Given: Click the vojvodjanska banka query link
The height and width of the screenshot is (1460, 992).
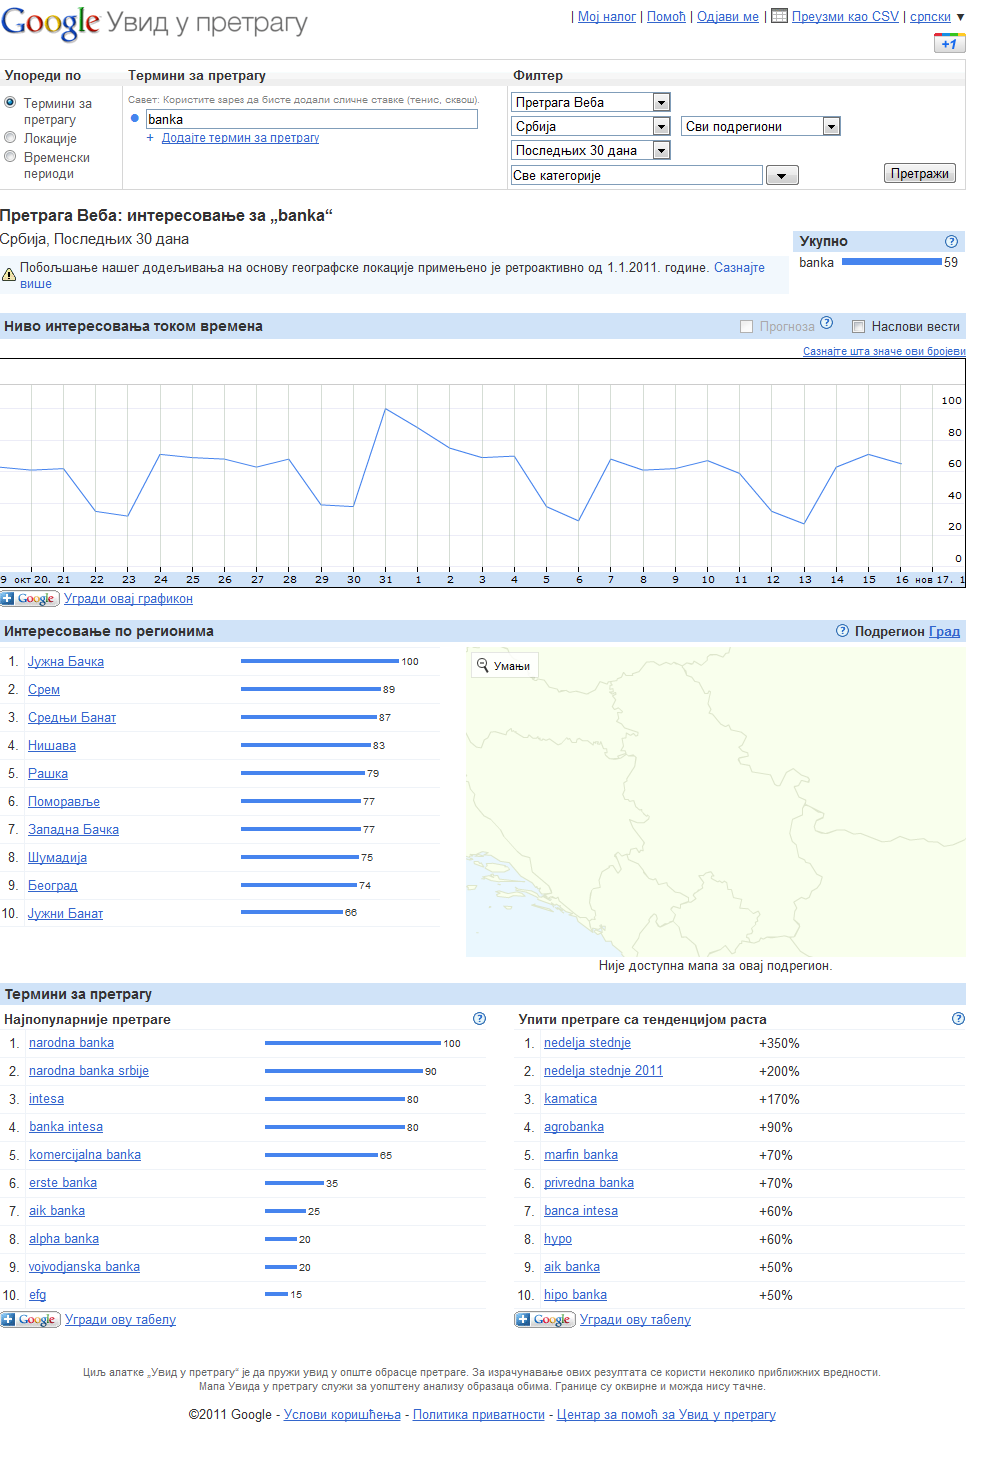Looking at the screenshot, I should tap(84, 1266).
